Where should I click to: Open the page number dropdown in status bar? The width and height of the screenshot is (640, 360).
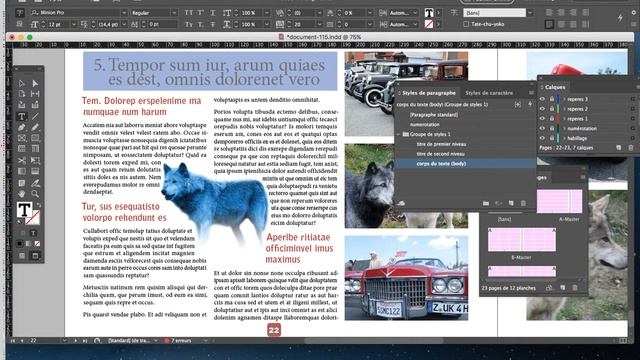tap(64, 340)
